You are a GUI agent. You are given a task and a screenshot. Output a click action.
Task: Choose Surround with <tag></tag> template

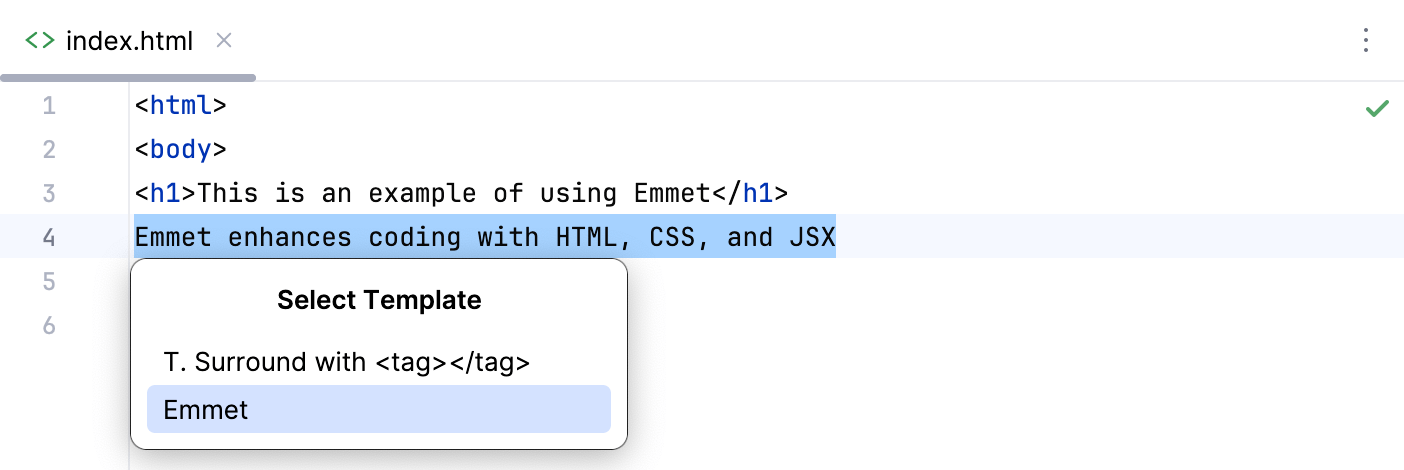(x=346, y=363)
